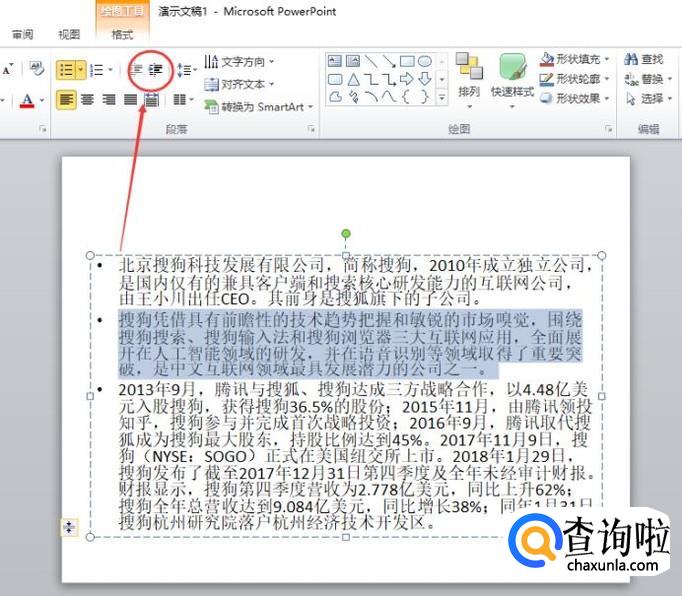The height and width of the screenshot is (596, 682).
Task: Select the straight line shape
Action: (371, 61)
